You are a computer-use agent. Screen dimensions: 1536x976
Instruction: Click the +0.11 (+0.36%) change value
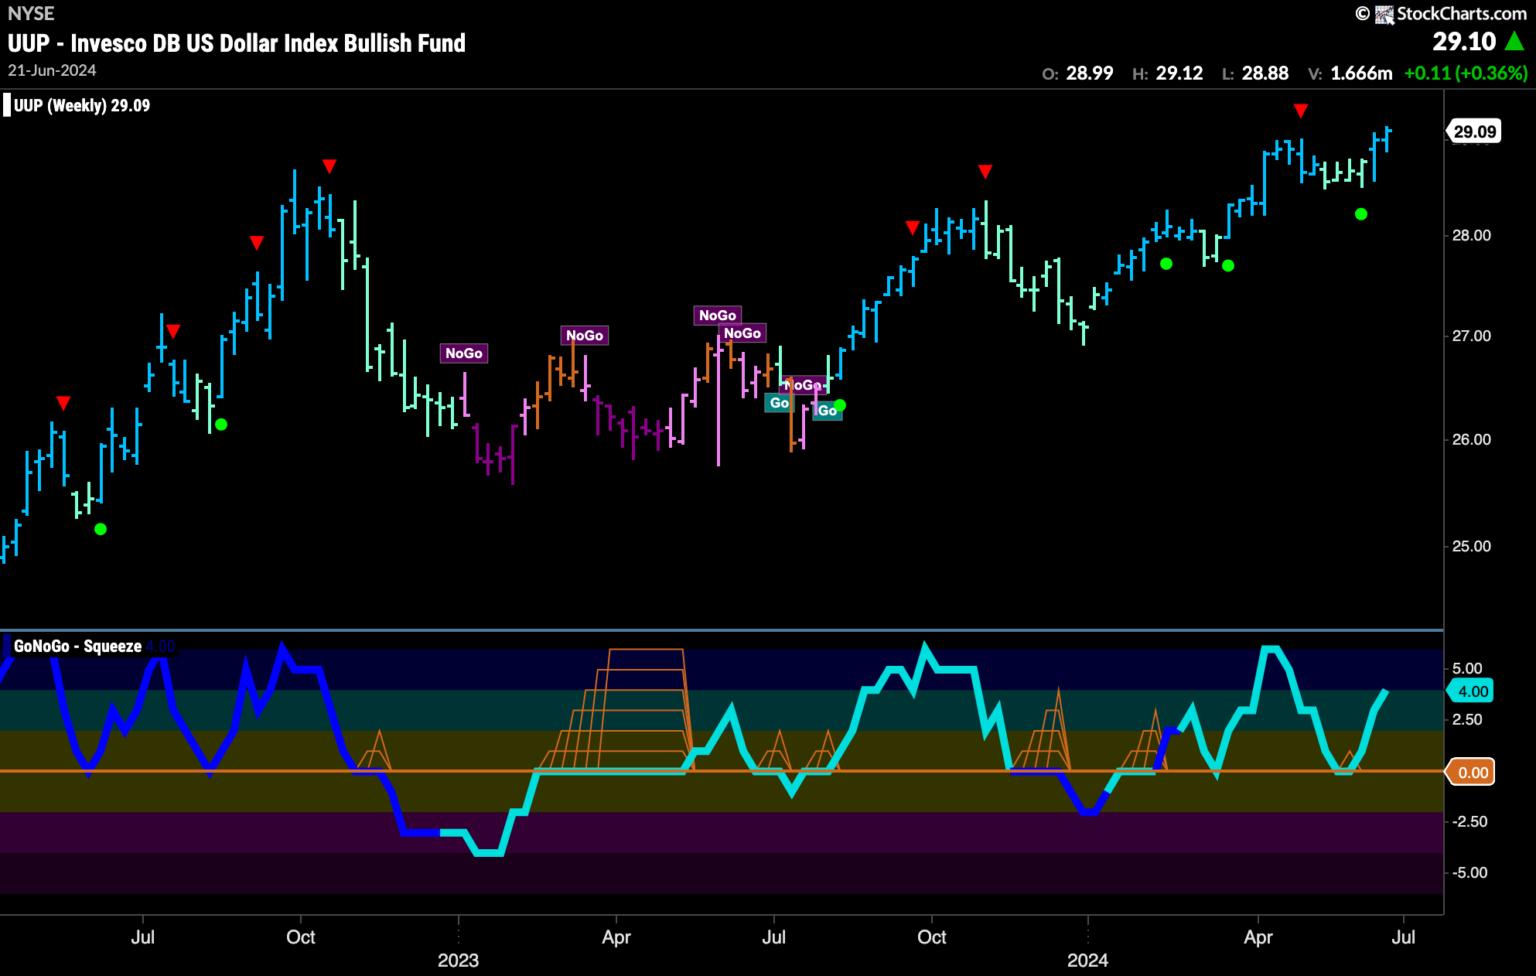[1465, 73]
